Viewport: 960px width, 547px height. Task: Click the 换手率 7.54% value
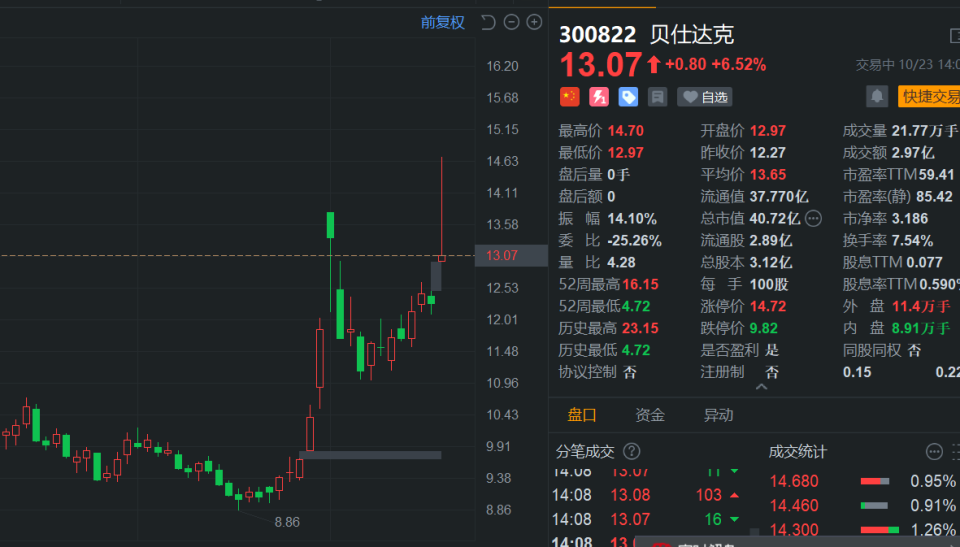[912, 240]
